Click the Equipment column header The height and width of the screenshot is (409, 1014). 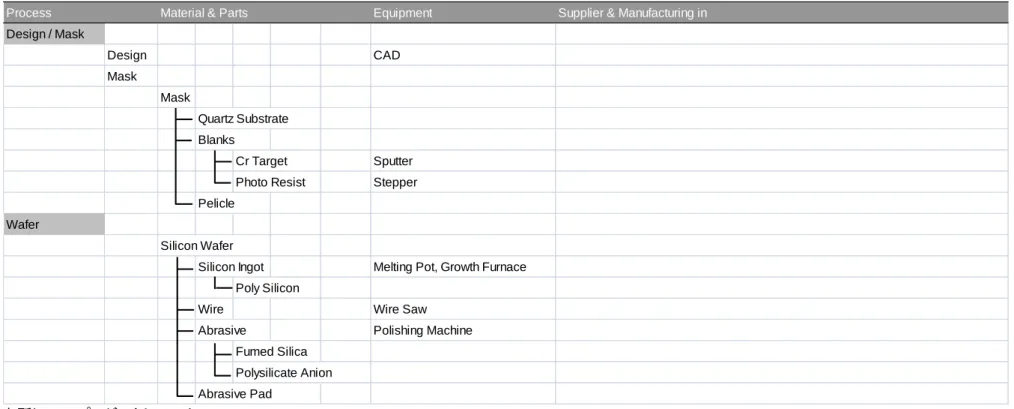(x=402, y=13)
